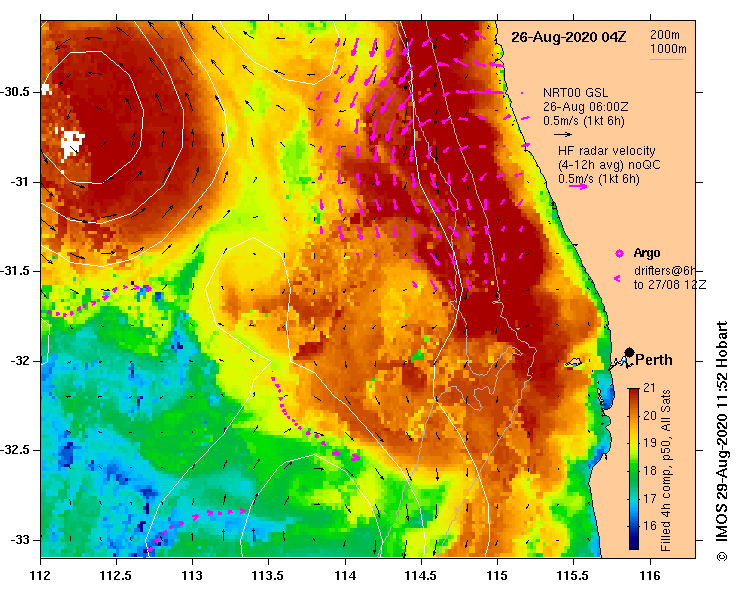This screenshot has width=739, height=592.
Task: Click the longitude label 113
Action: [x=192, y=576]
